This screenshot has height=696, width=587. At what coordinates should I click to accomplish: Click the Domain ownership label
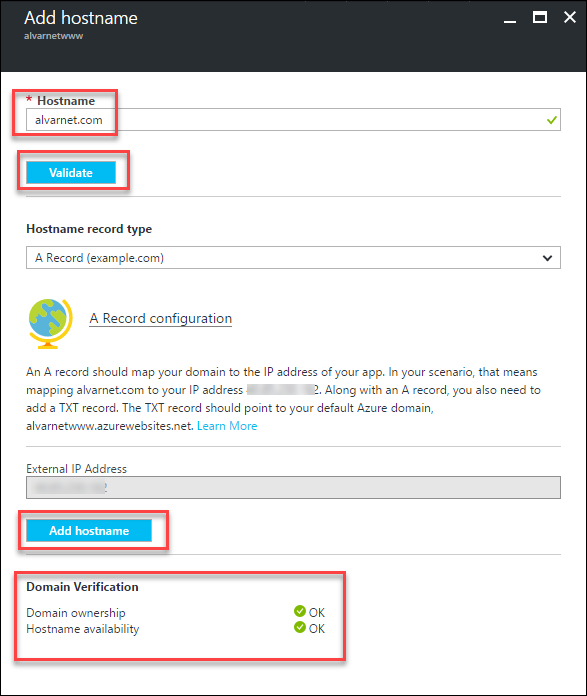[x=75, y=613]
